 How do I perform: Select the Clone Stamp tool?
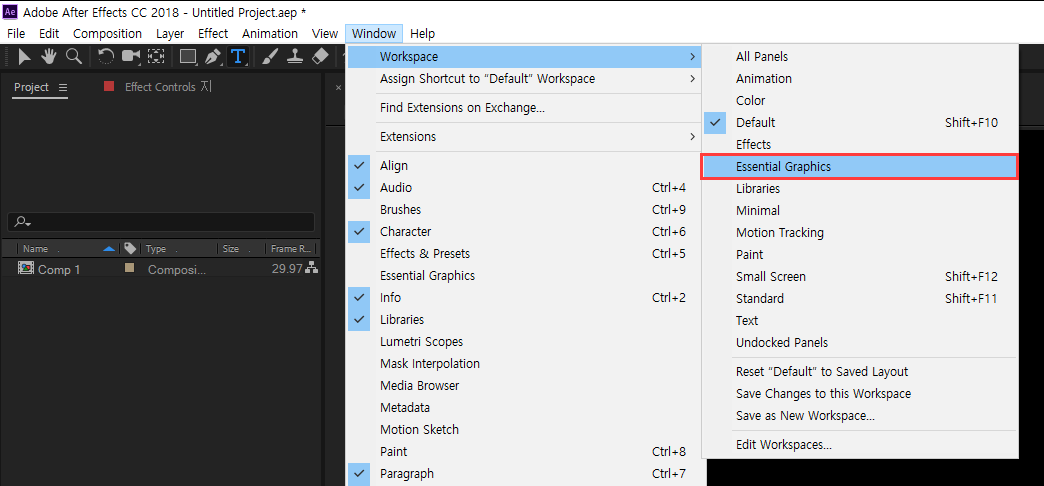pos(295,57)
